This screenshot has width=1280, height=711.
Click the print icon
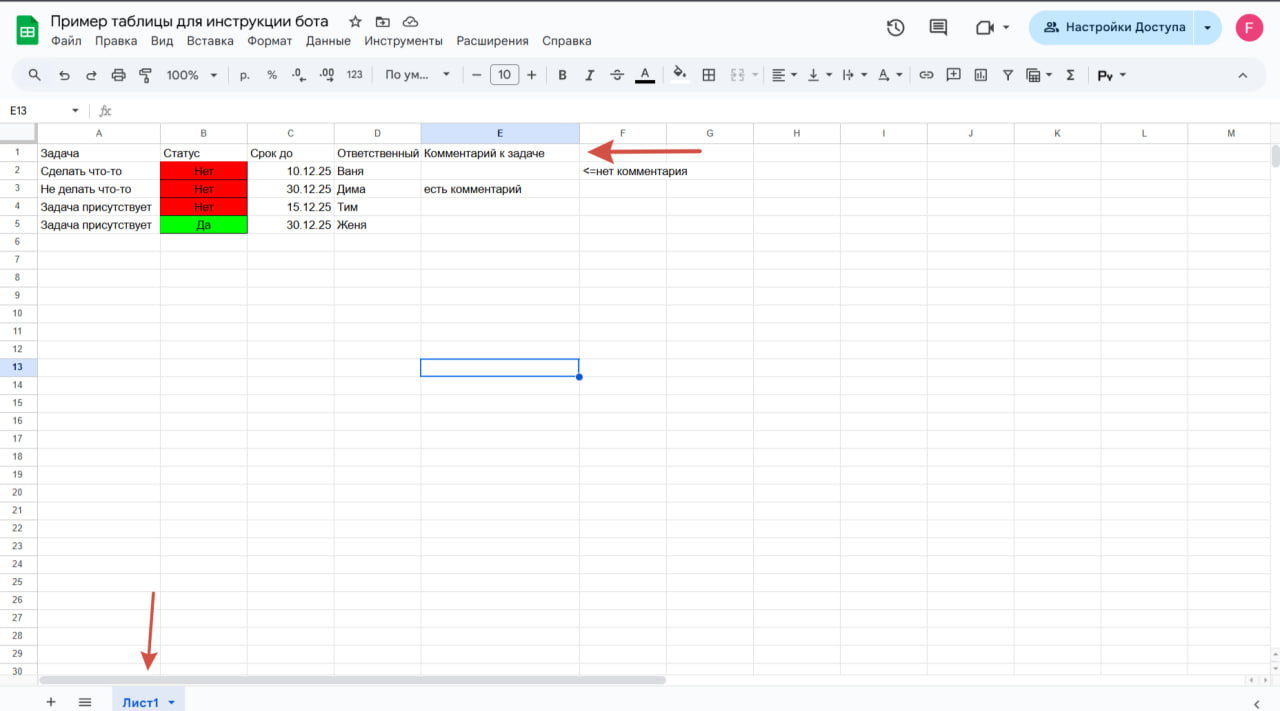[119, 75]
